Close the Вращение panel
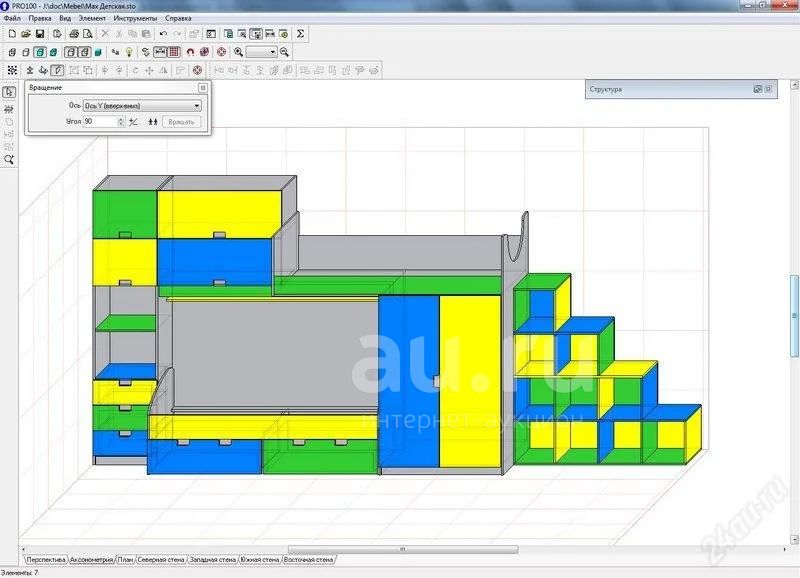Screen dimensions: 800x578 (x=203, y=88)
